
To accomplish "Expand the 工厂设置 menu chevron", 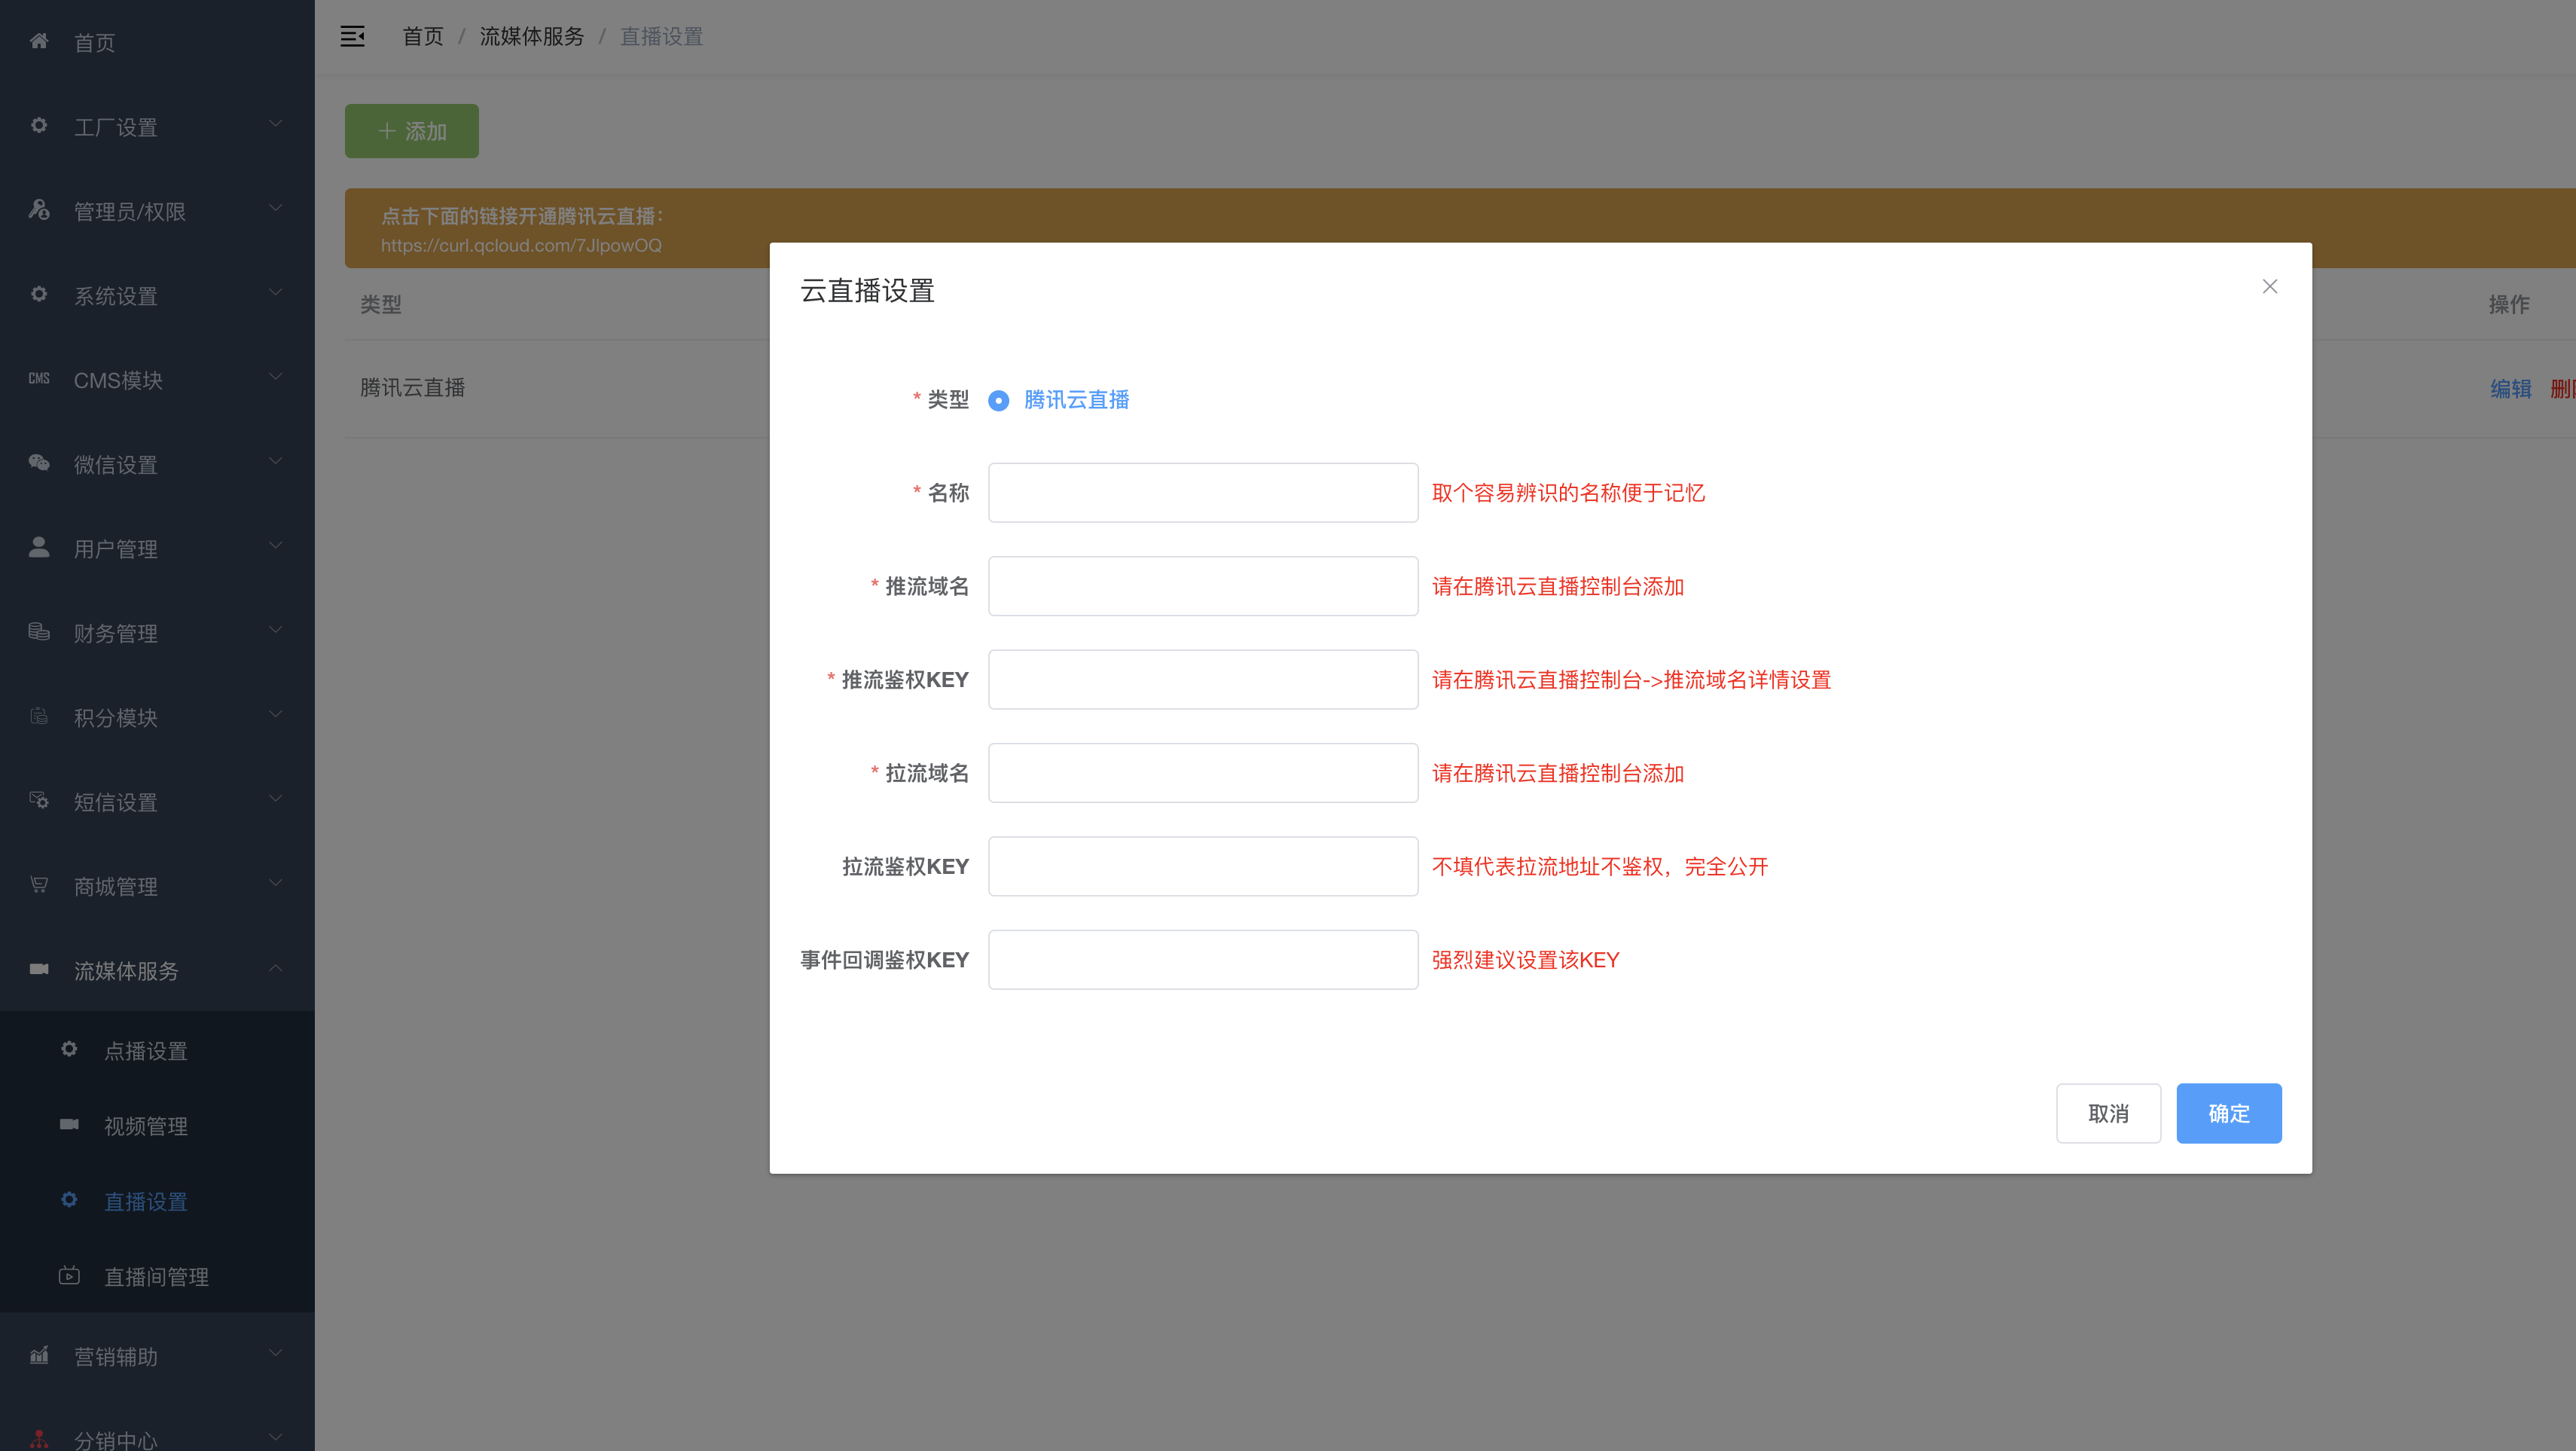I will (x=275, y=124).
